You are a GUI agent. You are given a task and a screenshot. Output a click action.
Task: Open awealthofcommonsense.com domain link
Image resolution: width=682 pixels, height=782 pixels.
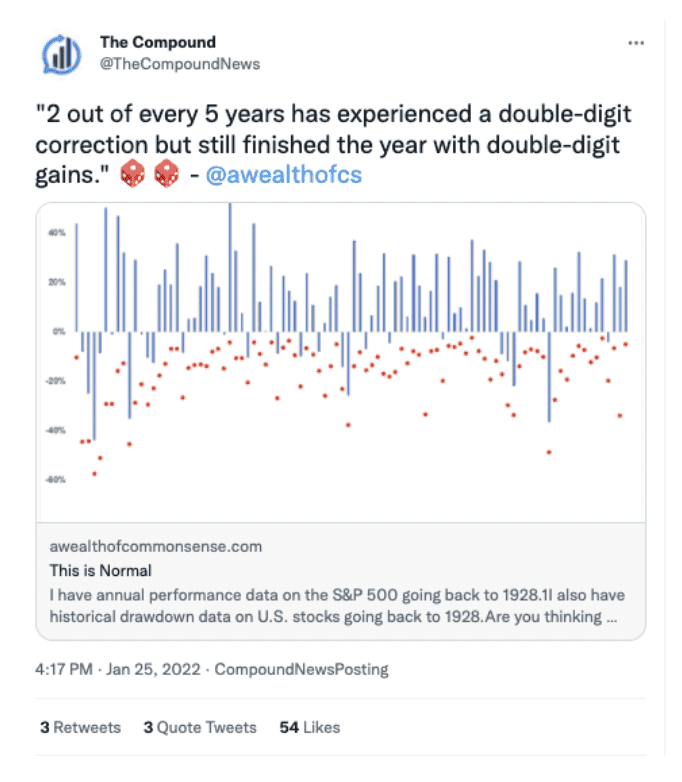tap(156, 547)
